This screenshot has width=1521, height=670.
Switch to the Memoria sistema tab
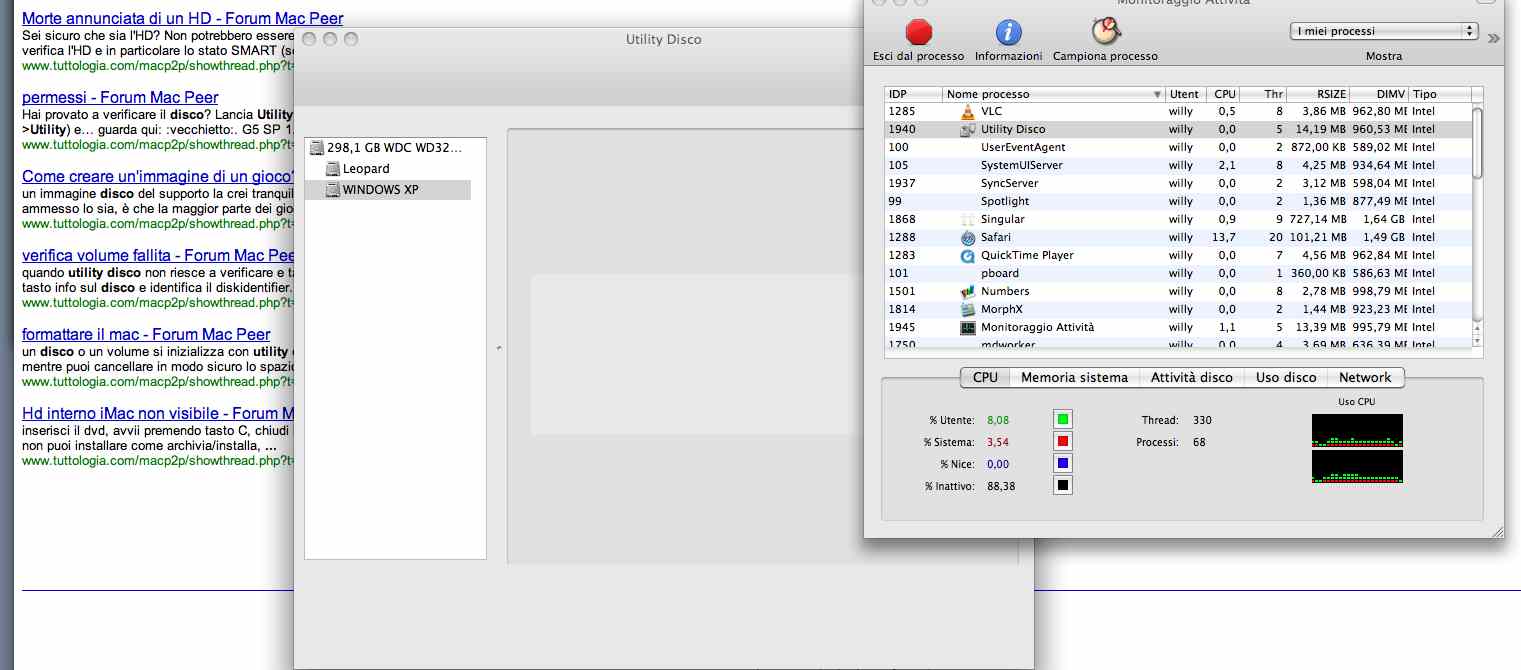pyautogui.click(x=1074, y=377)
